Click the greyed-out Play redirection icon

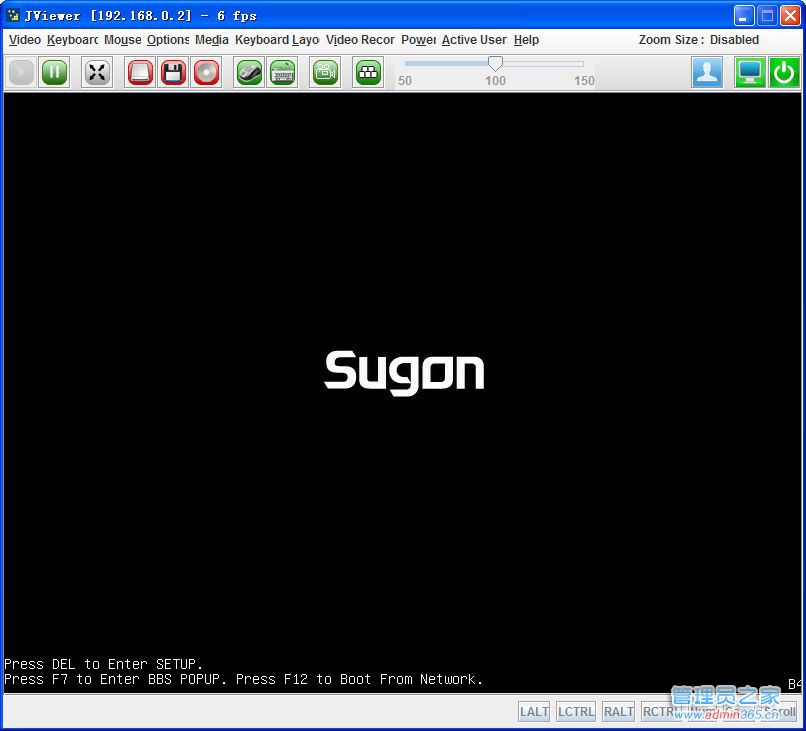click(22, 72)
